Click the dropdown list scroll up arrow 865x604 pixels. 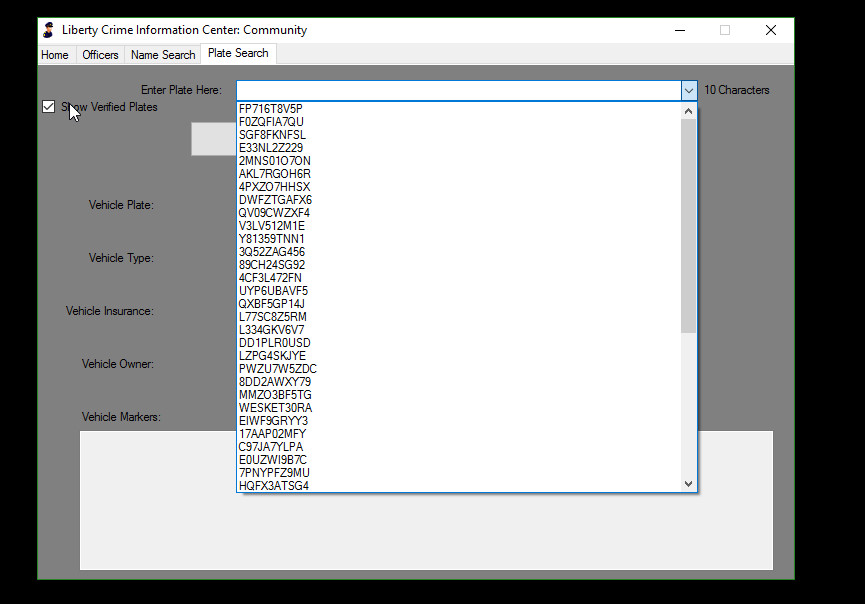click(x=688, y=111)
